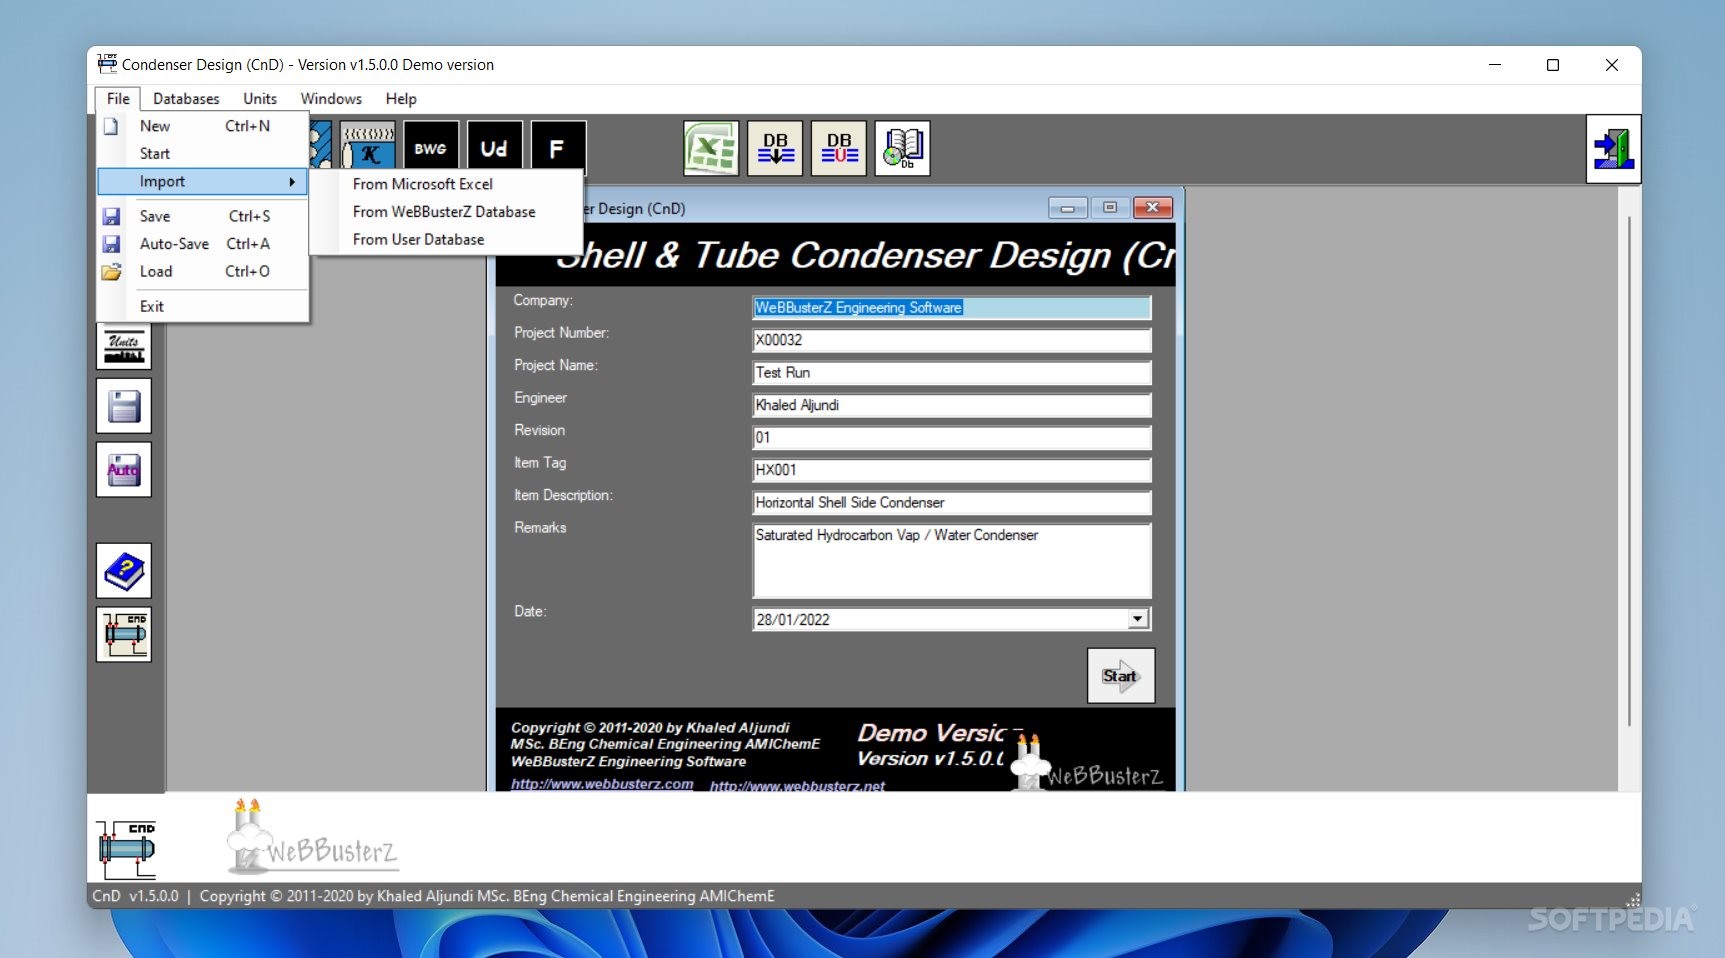This screenshot has height=958, width=1725.
Task: Select From Microsoft Excel
Action: click(446, 184)
